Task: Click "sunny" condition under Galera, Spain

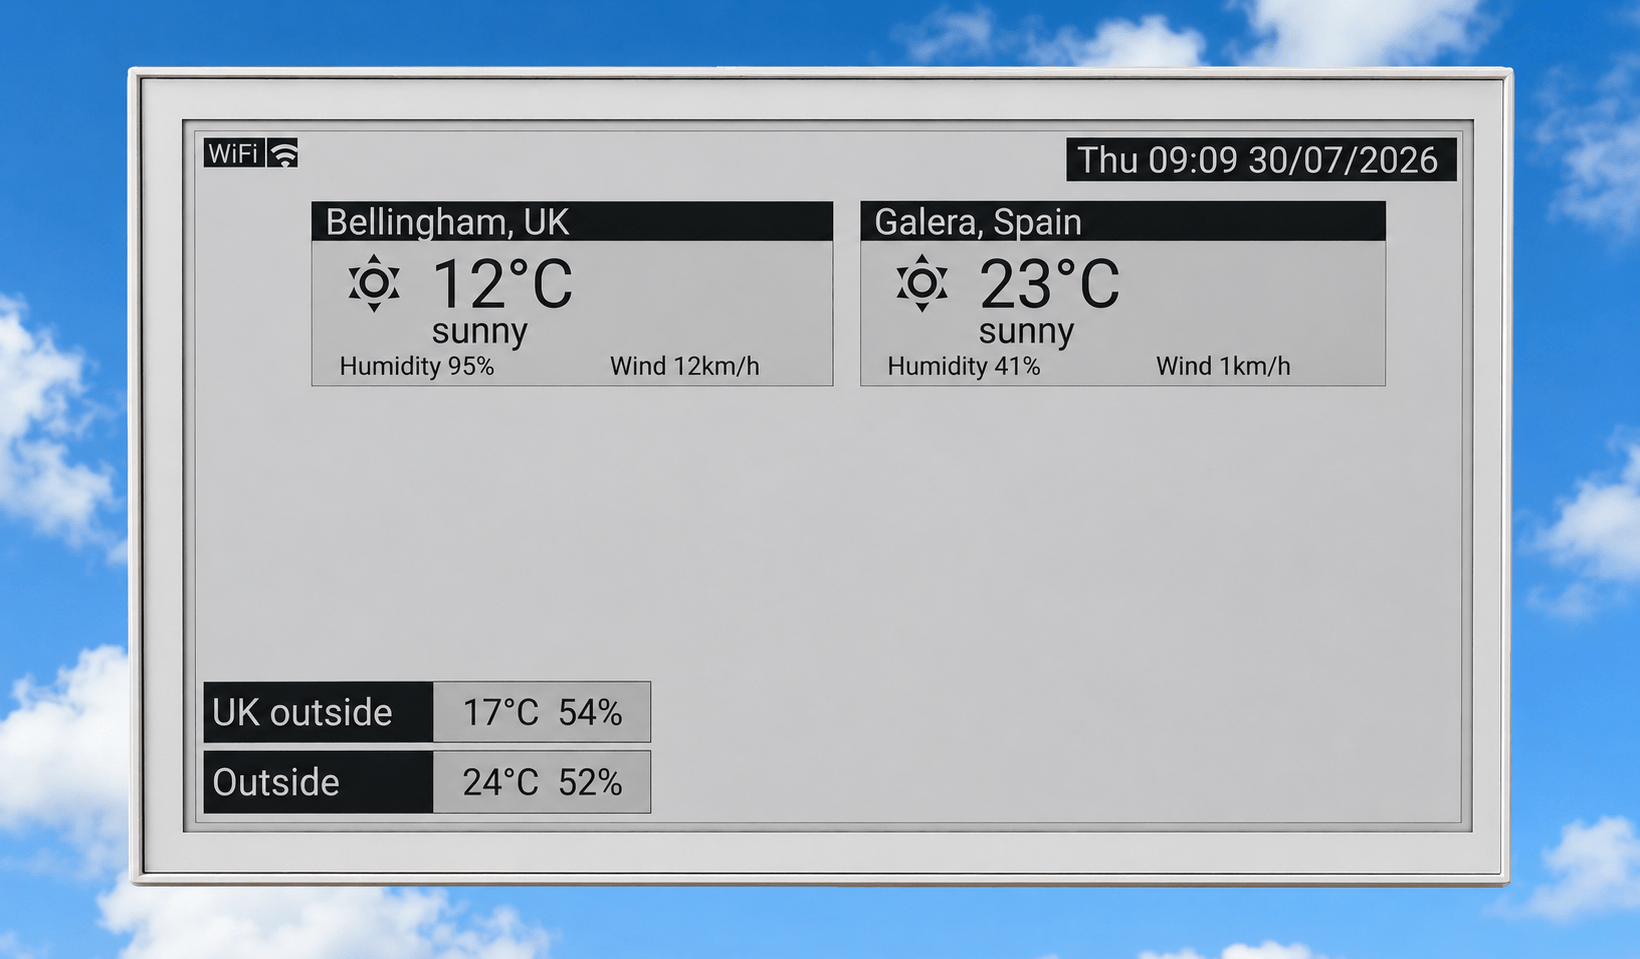Action: click(1026, 331)
